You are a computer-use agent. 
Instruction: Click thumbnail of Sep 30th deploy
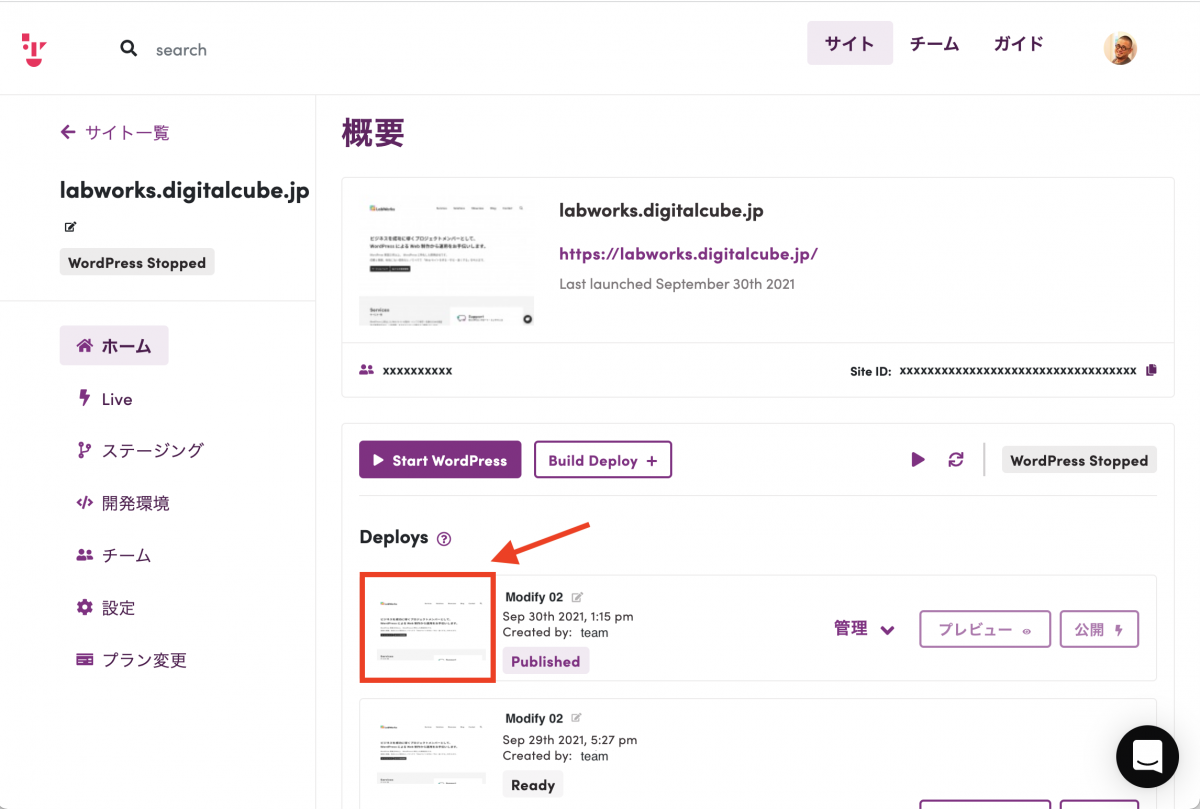tap(427, 628)
